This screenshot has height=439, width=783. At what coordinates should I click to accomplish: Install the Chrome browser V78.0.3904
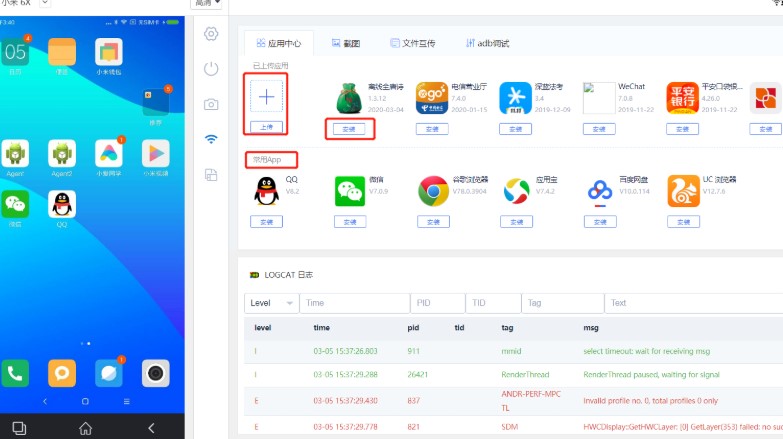(x=433, y=222)
